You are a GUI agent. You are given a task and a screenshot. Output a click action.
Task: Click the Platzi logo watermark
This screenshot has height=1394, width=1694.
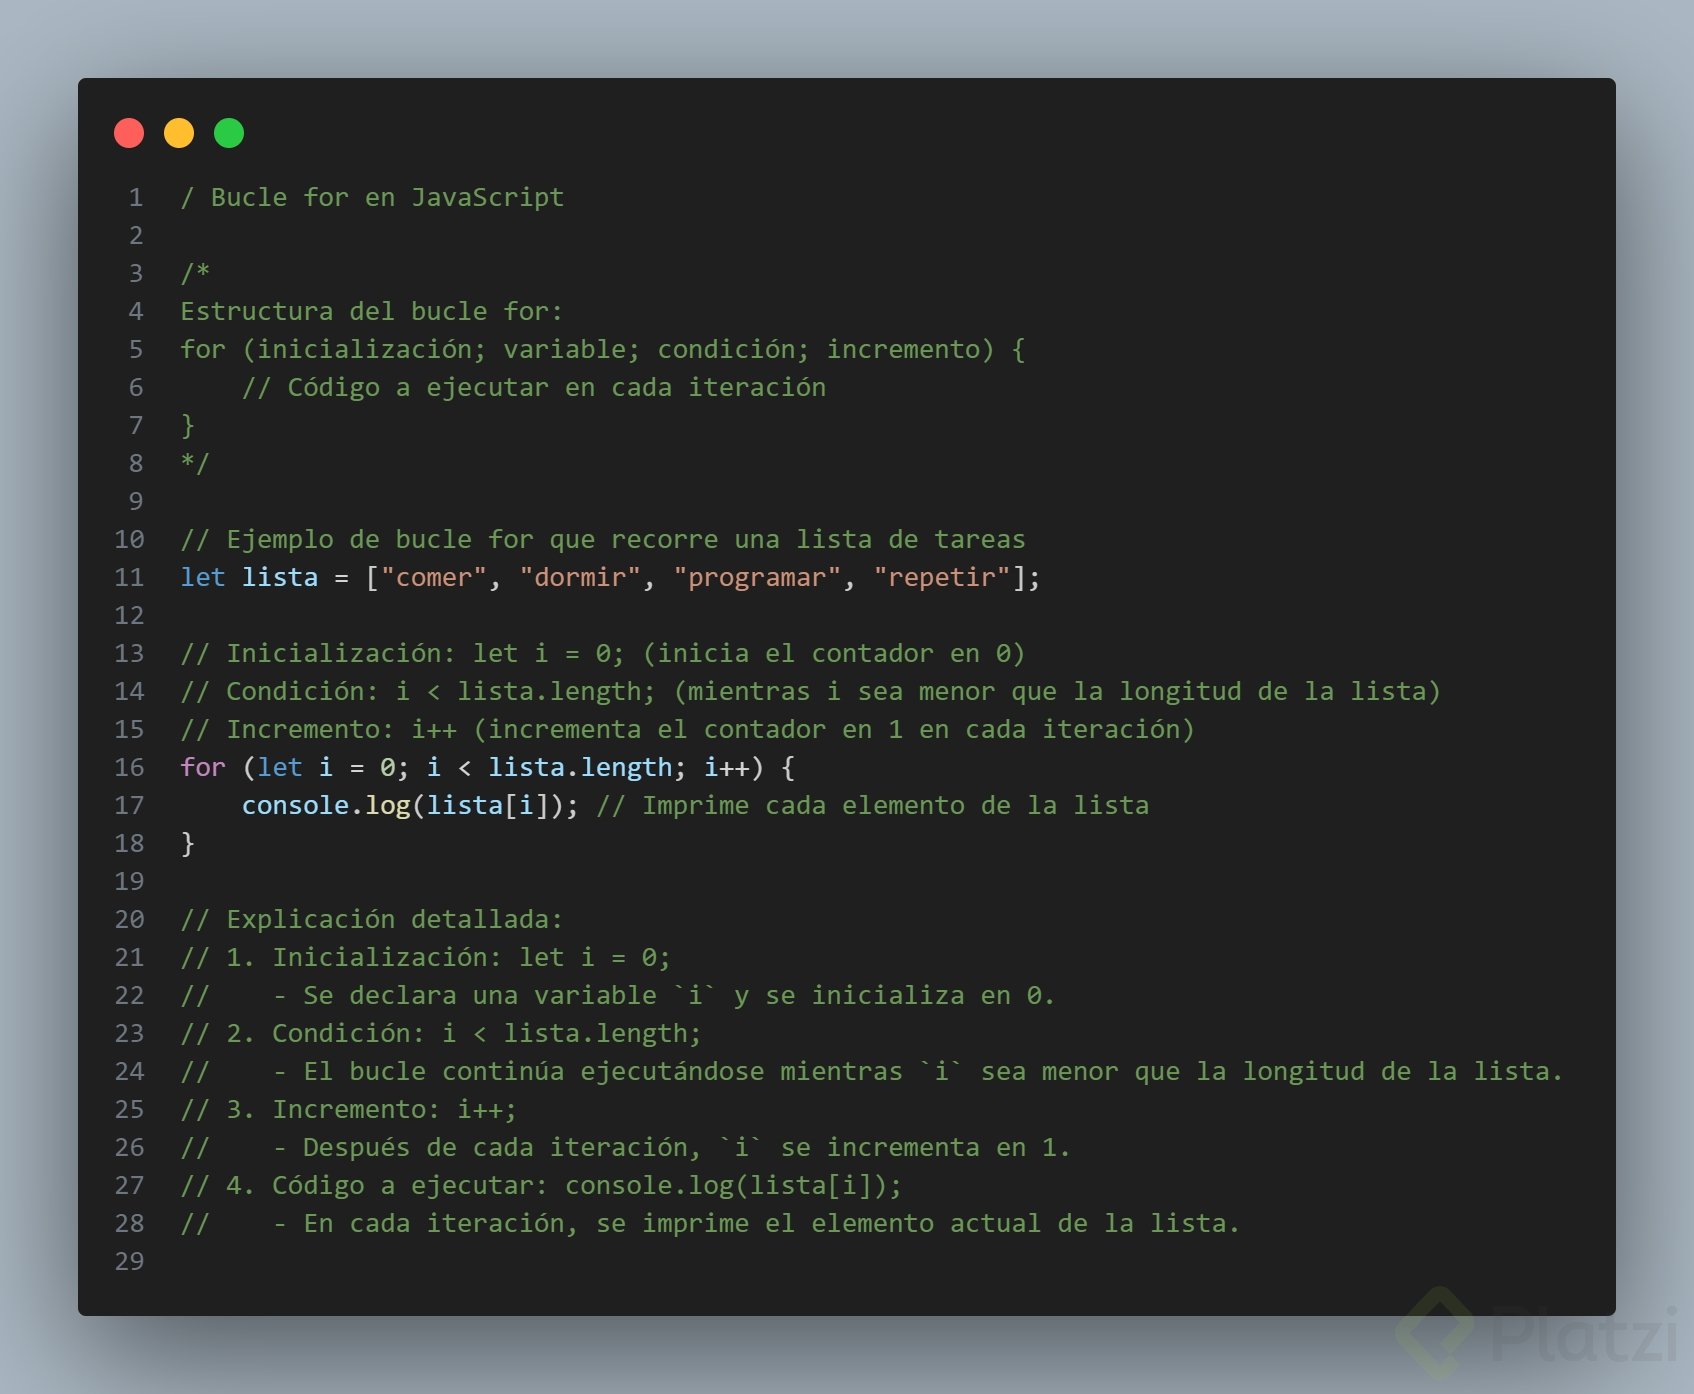(x=1537, y=1333)
